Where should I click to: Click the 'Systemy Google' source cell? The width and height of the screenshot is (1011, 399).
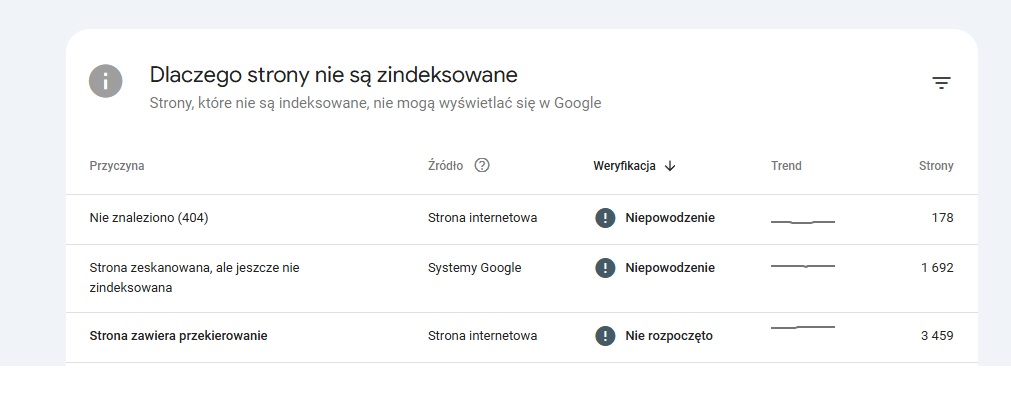coord(475,268)
